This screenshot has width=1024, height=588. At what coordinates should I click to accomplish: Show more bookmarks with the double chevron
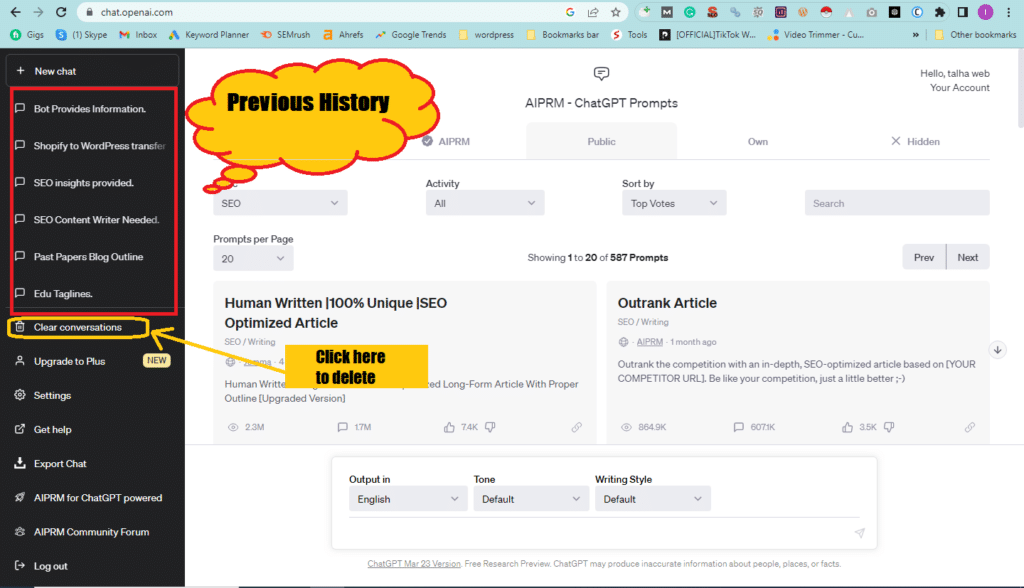click(916, 35)
